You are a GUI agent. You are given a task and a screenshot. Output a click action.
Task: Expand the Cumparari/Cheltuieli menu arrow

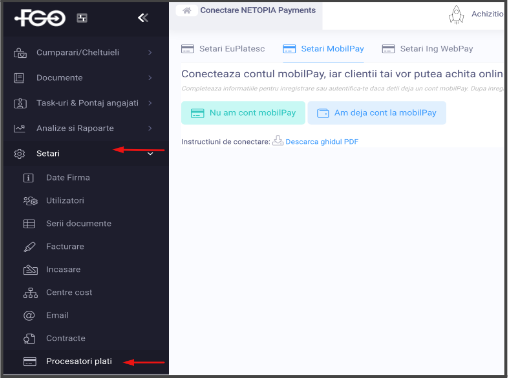pyautogui.click(x=150, y=52)
